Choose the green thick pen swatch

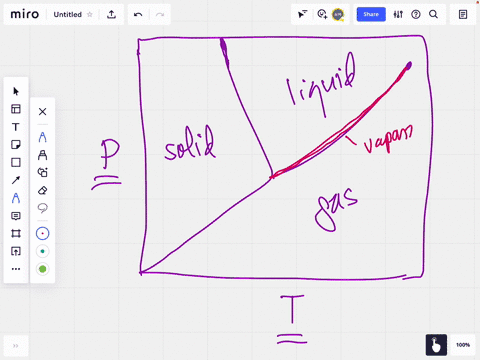click(42, 269)
